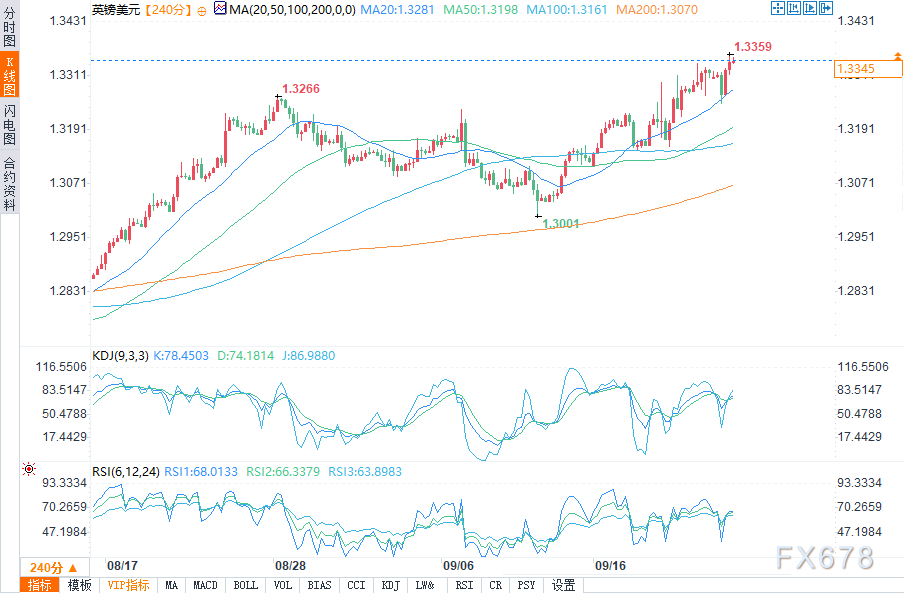The width and height of the screenshot is (904, 593).
Task: Open the 合约资料 side tab
Action: pyautogui.click(x=9, y=182)
